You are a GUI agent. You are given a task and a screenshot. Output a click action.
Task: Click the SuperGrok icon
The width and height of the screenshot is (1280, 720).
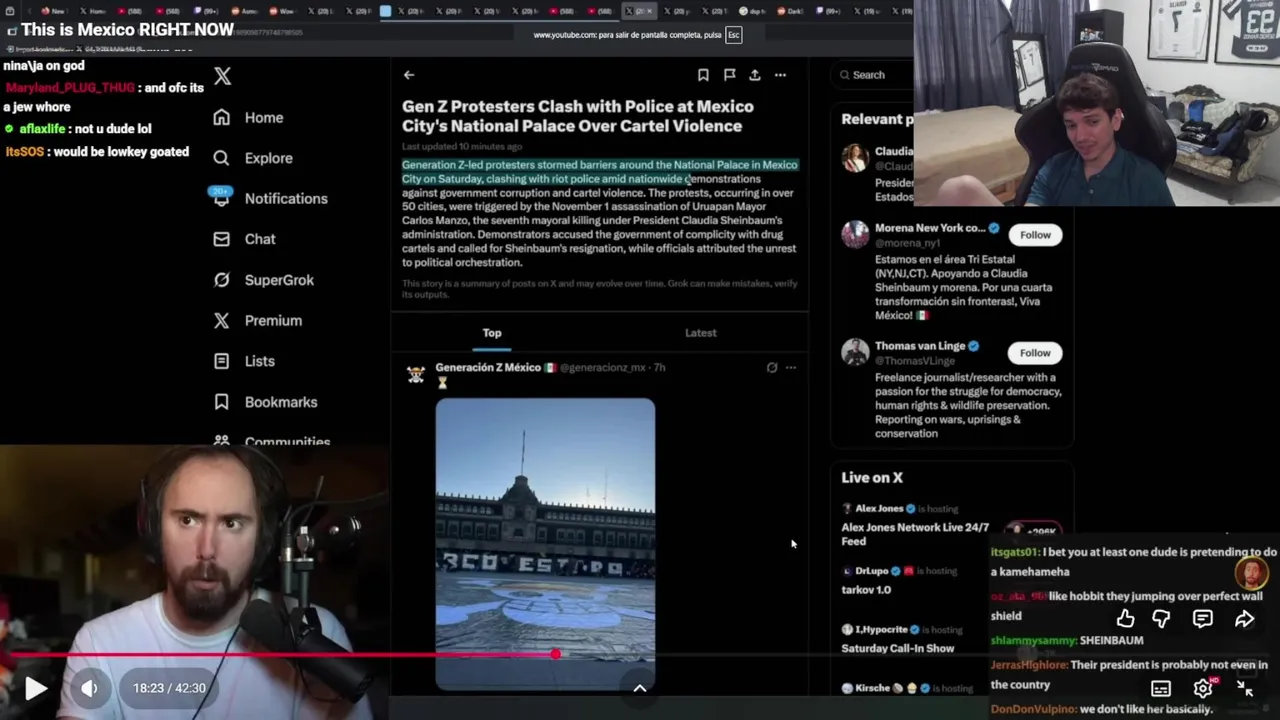coord(222,280)
